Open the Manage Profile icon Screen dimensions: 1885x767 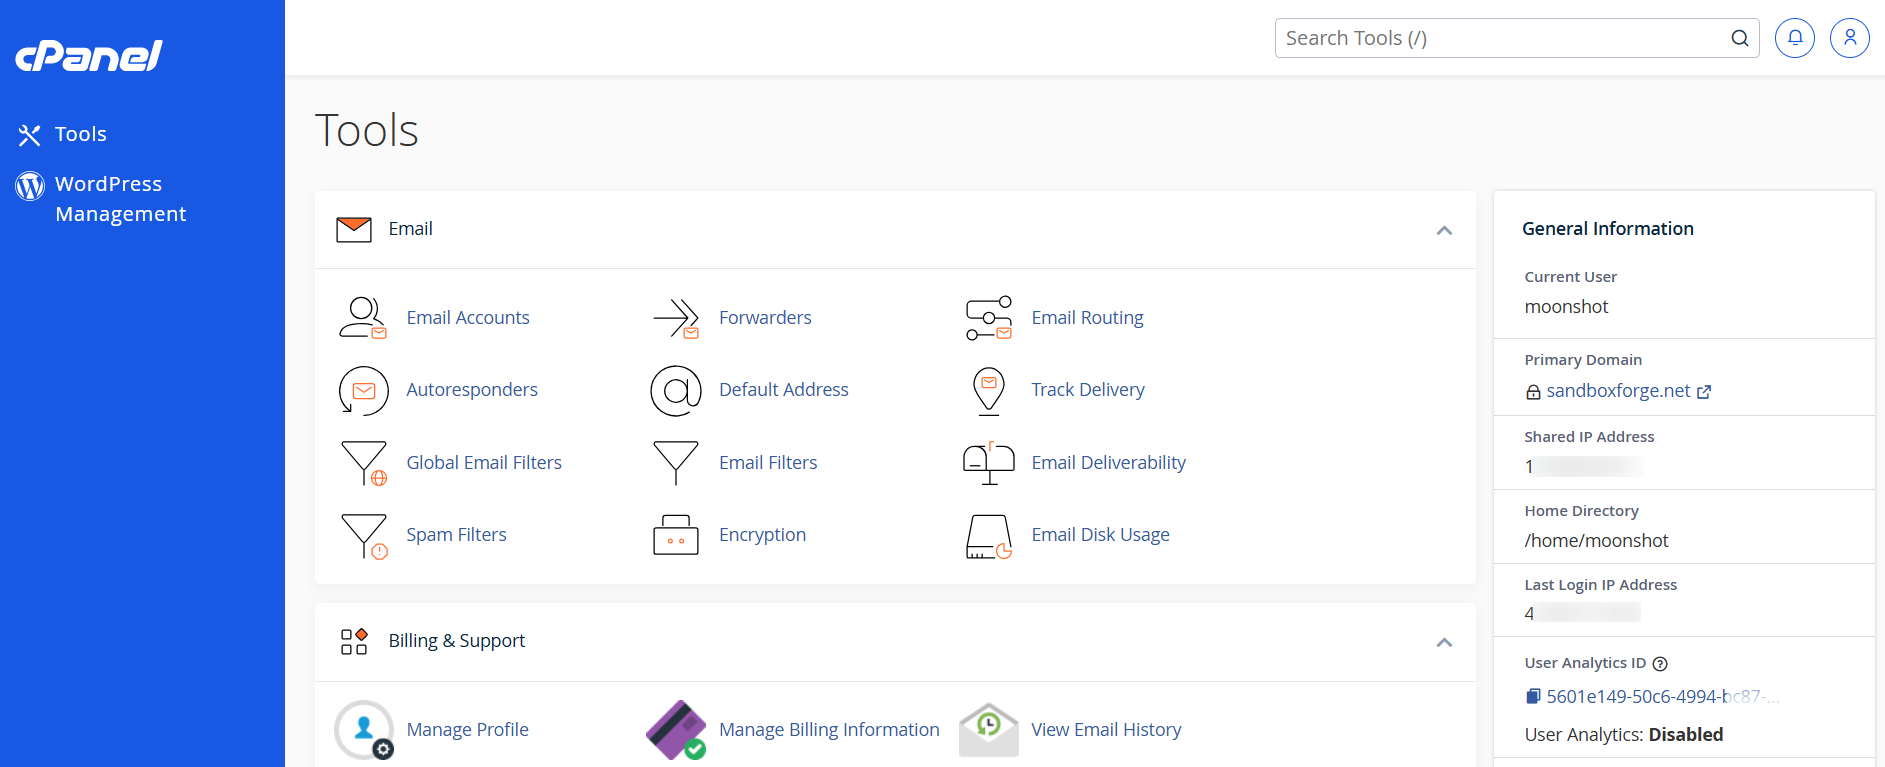pyautogui.click(x=363, y=730)
